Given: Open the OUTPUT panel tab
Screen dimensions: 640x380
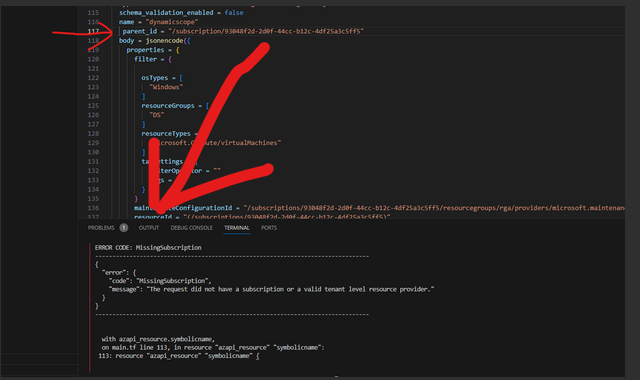Looking at the screenshot, I should (149, 228).
